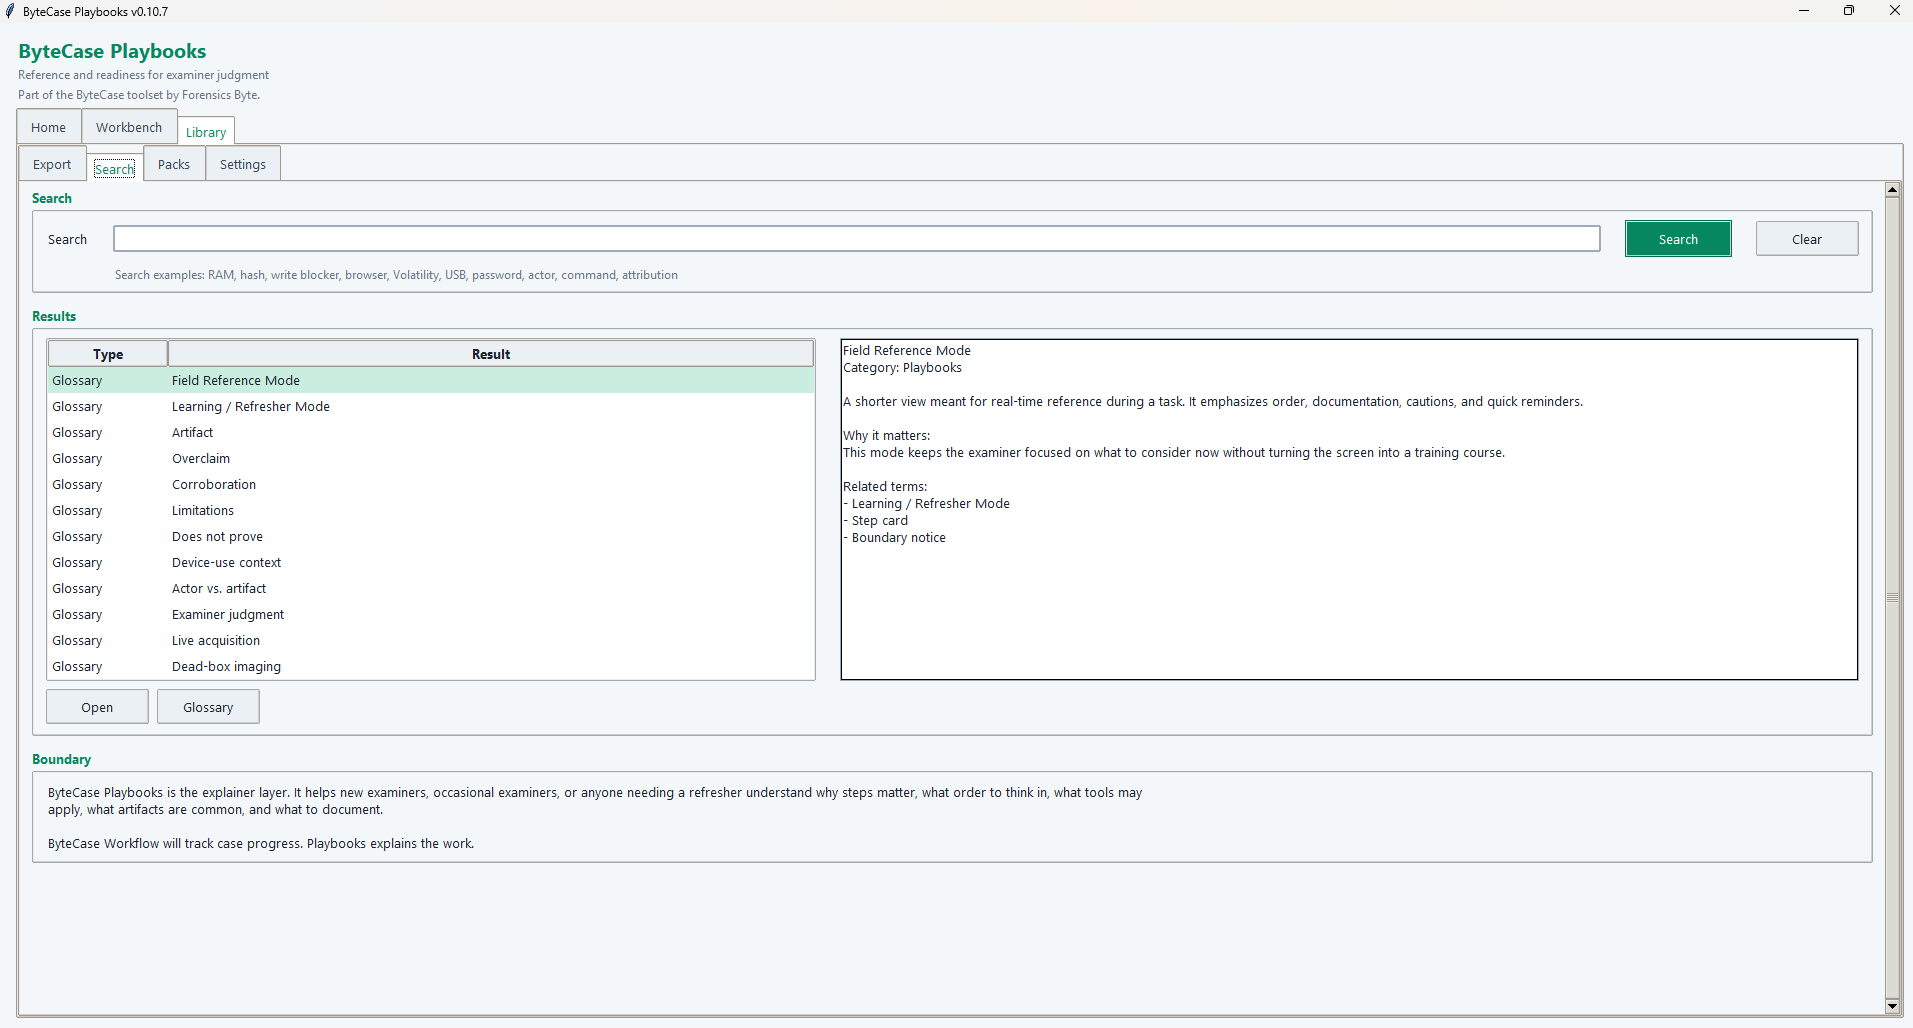Click 'Category: Playbooks' line in detail pane

903,367
